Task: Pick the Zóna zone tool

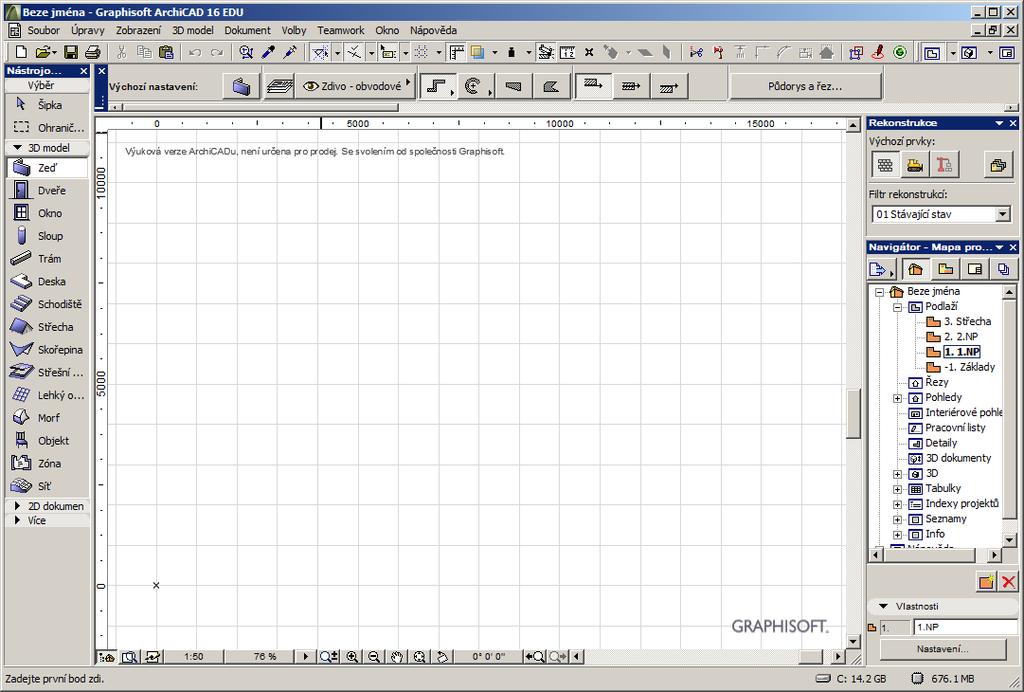Action: (x=46, y=464)
